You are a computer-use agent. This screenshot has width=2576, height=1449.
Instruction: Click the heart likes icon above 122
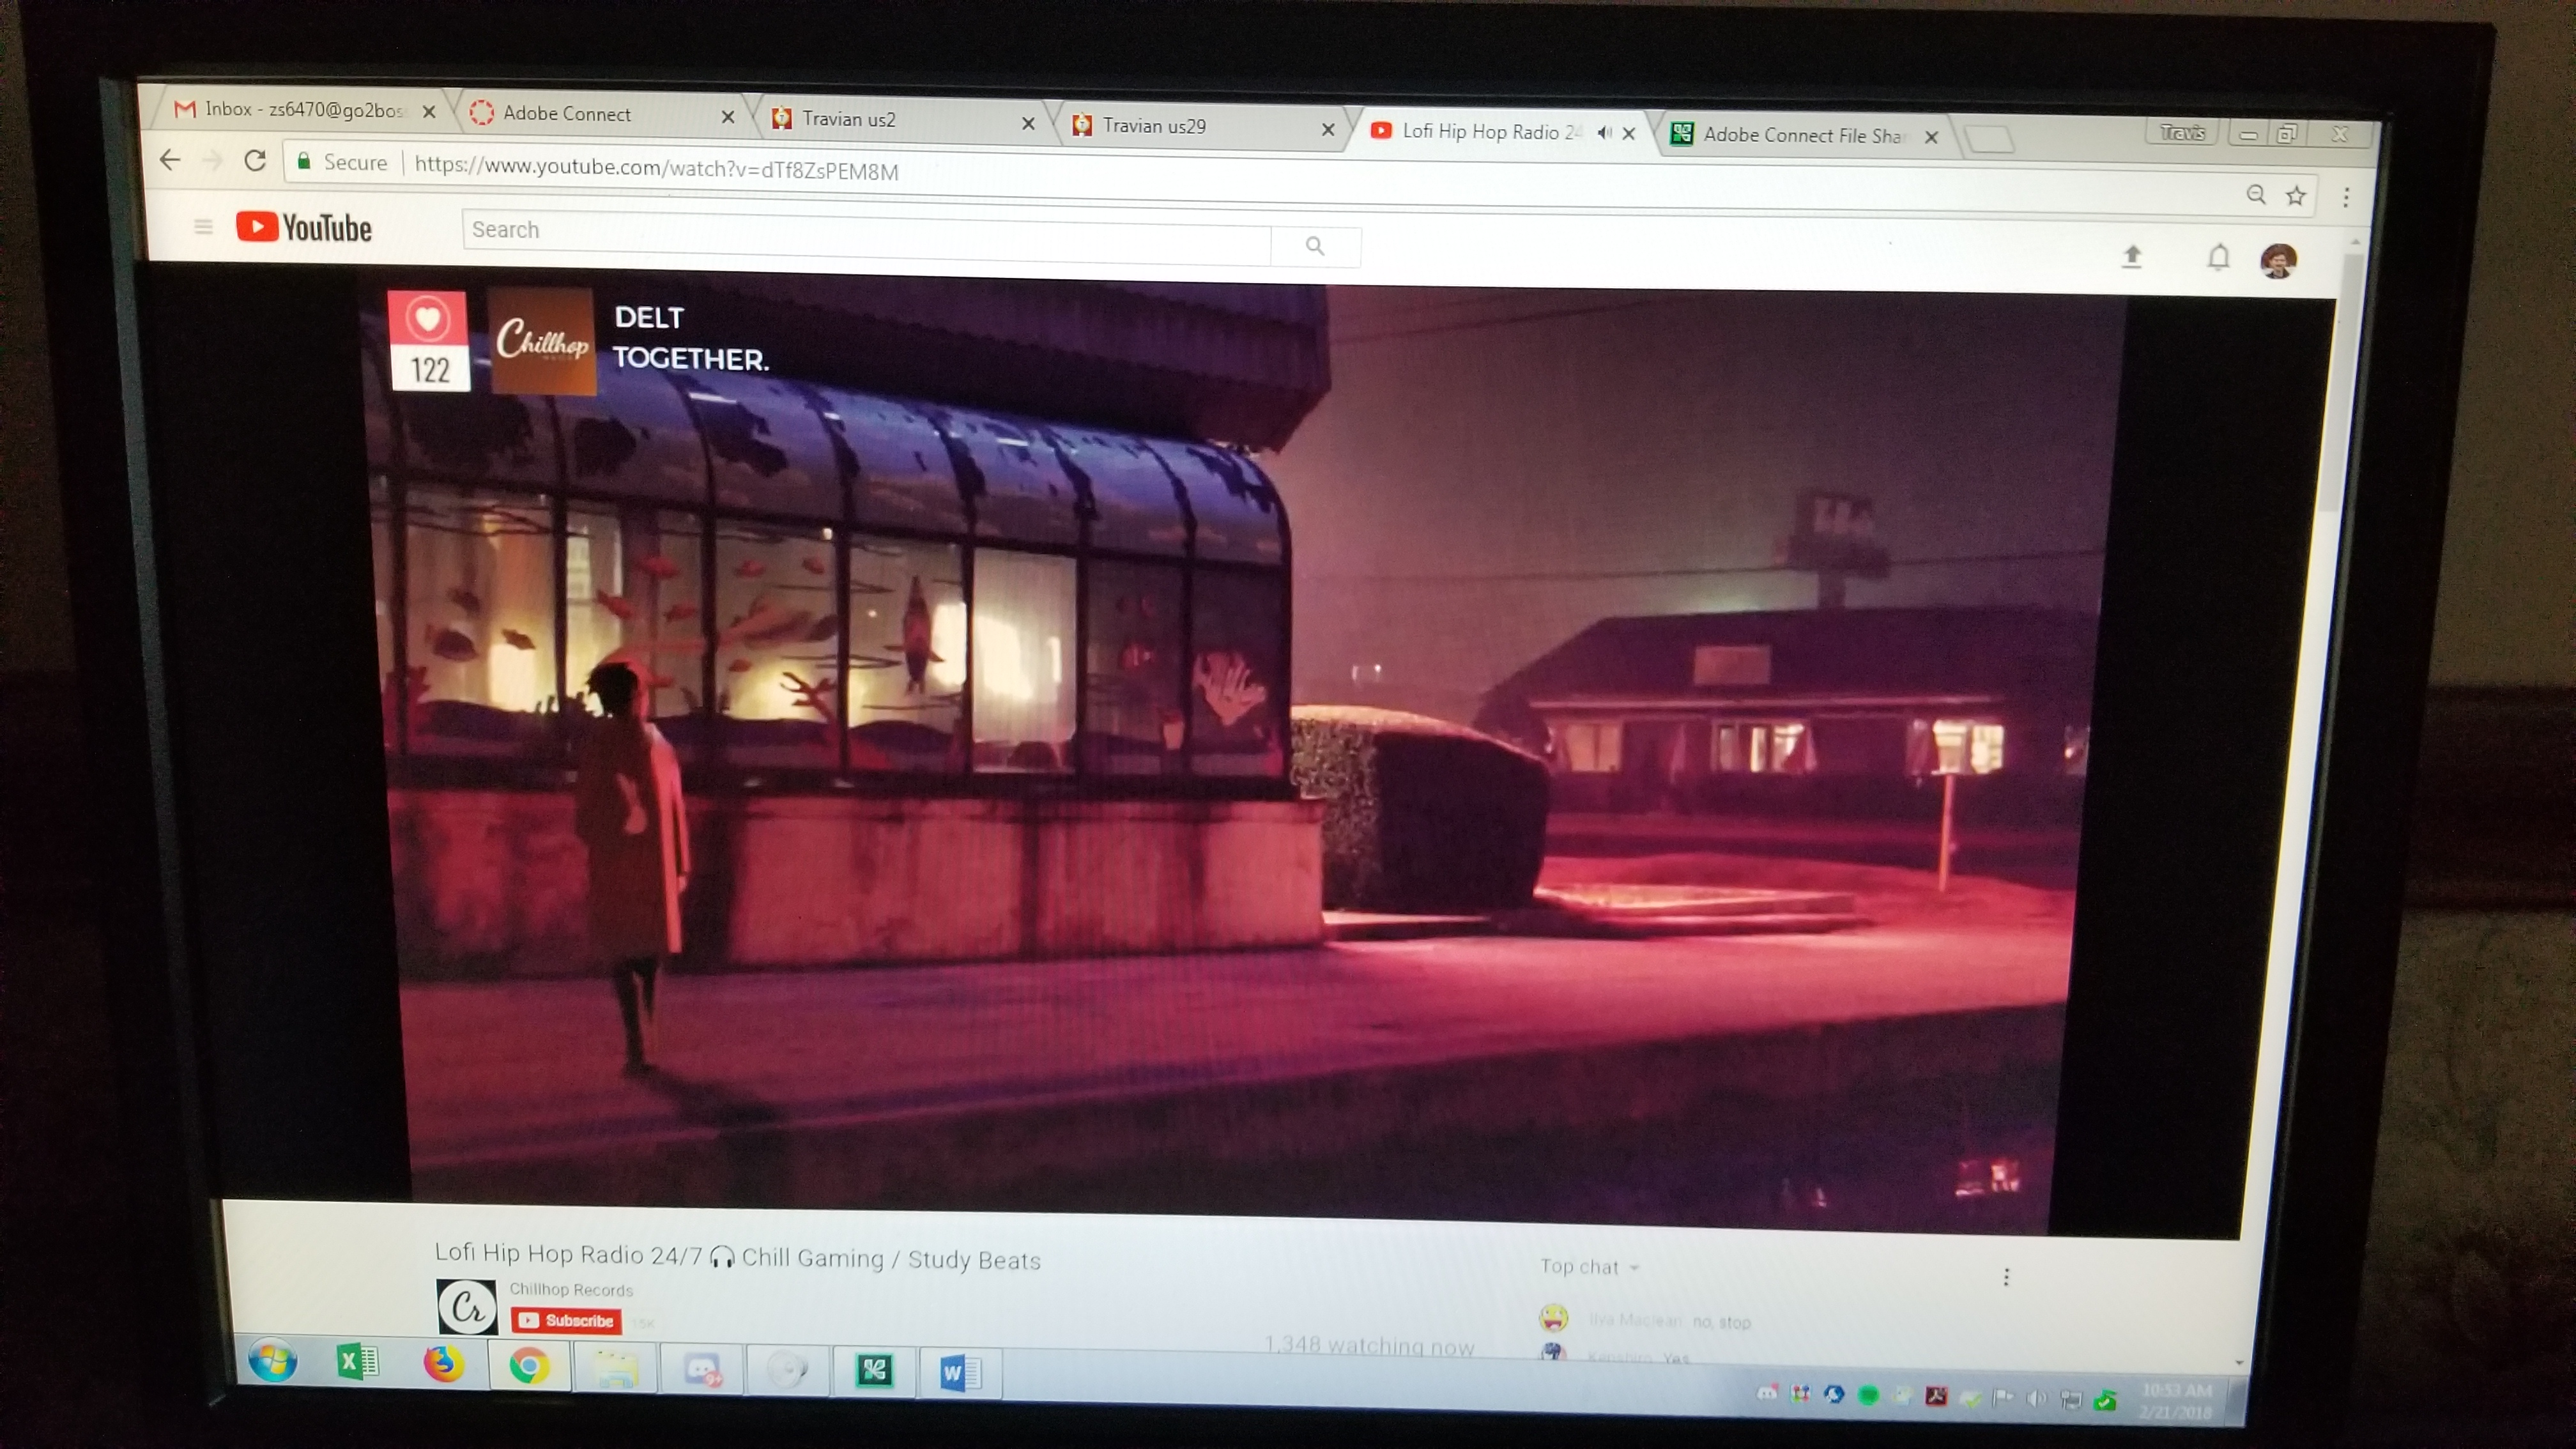(x=428, y=319)
